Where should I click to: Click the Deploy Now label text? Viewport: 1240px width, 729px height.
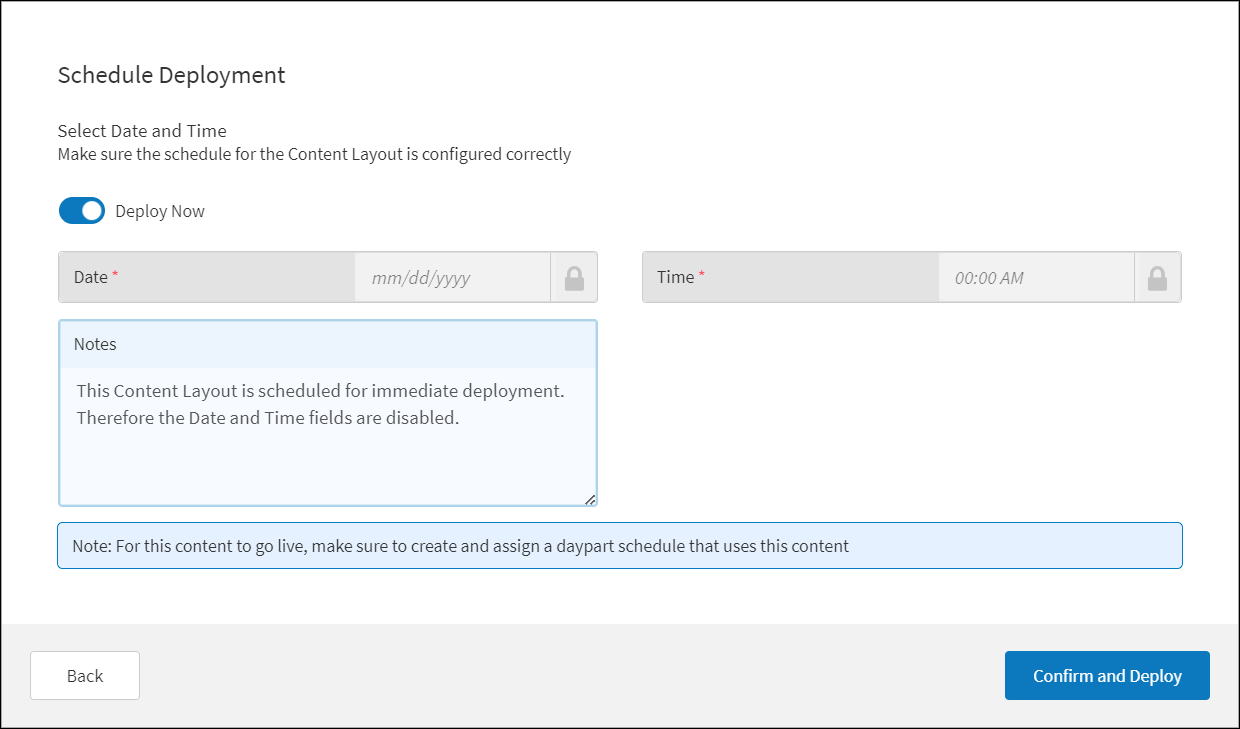tap(160, 211)
